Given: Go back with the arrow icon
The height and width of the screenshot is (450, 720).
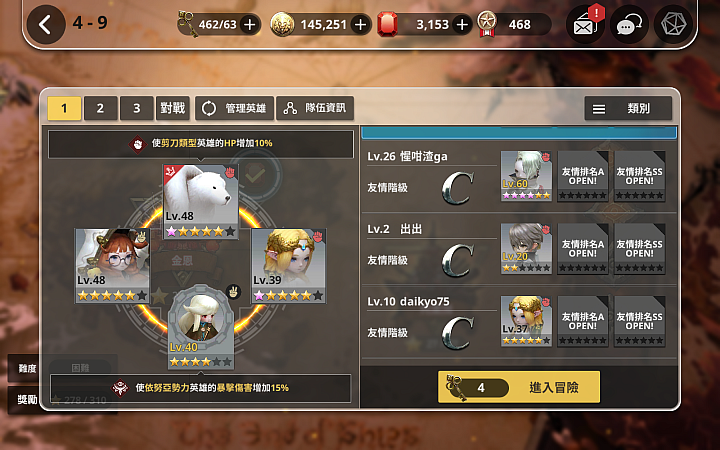Looking at the screenshot, I should pos(46,24).
